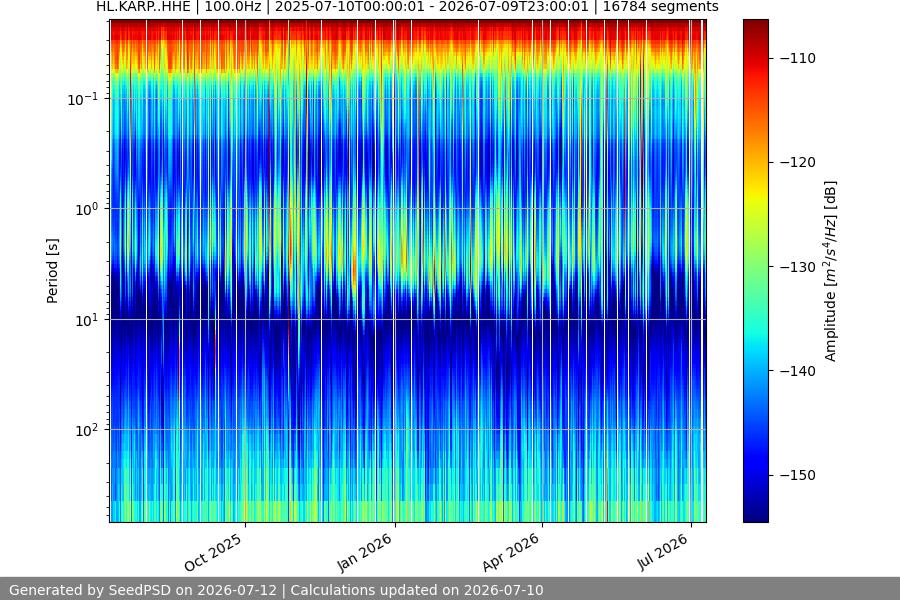Image resolution: width=900 pixels, height=600 pixels.
Task: Click the Amplitude [dB] colorbar label
Action: click(831, 271)
